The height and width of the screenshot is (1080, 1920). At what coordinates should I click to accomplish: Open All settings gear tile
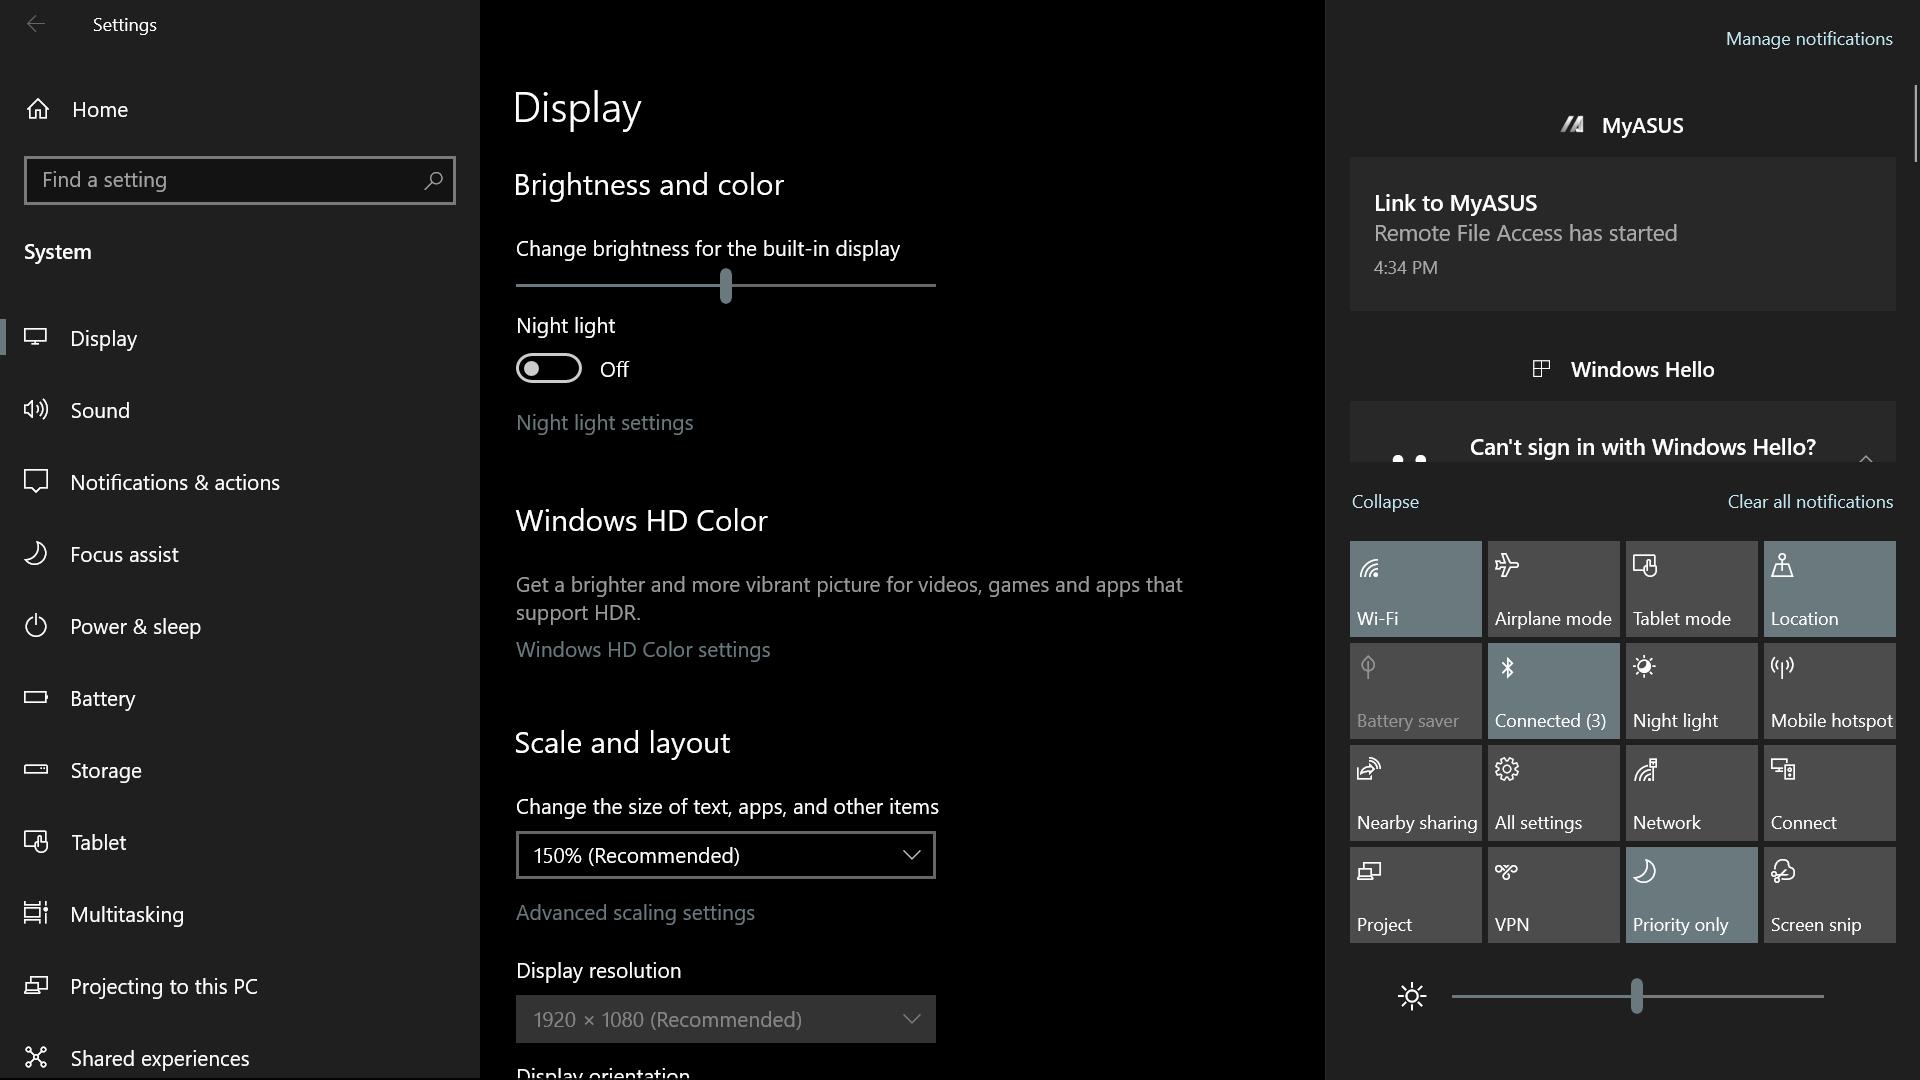coord(1554,793)
